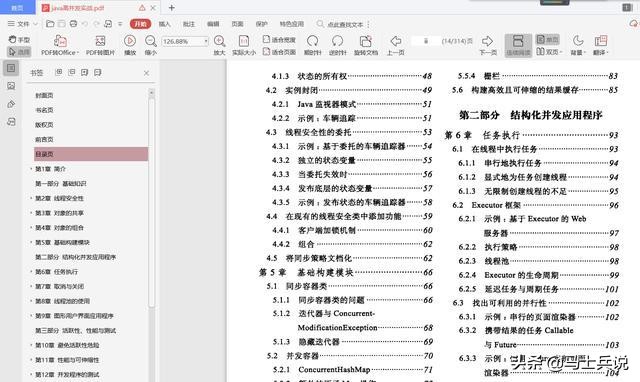Image resolution: width=640 pixels, height=382 pixels.
Task: Select 第二部分 结构化并发应用程序 bookmark
Action: click(x=76, y=257)
